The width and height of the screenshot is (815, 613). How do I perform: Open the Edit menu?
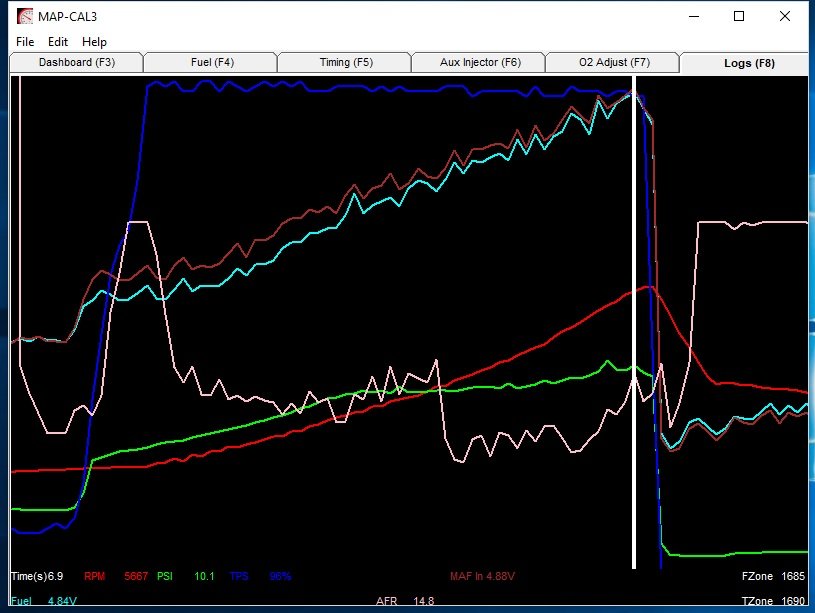click(58, 42)
